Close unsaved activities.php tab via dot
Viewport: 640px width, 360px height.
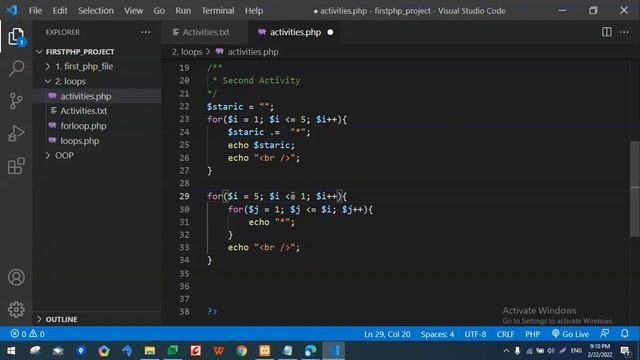[x=330, y=32]
